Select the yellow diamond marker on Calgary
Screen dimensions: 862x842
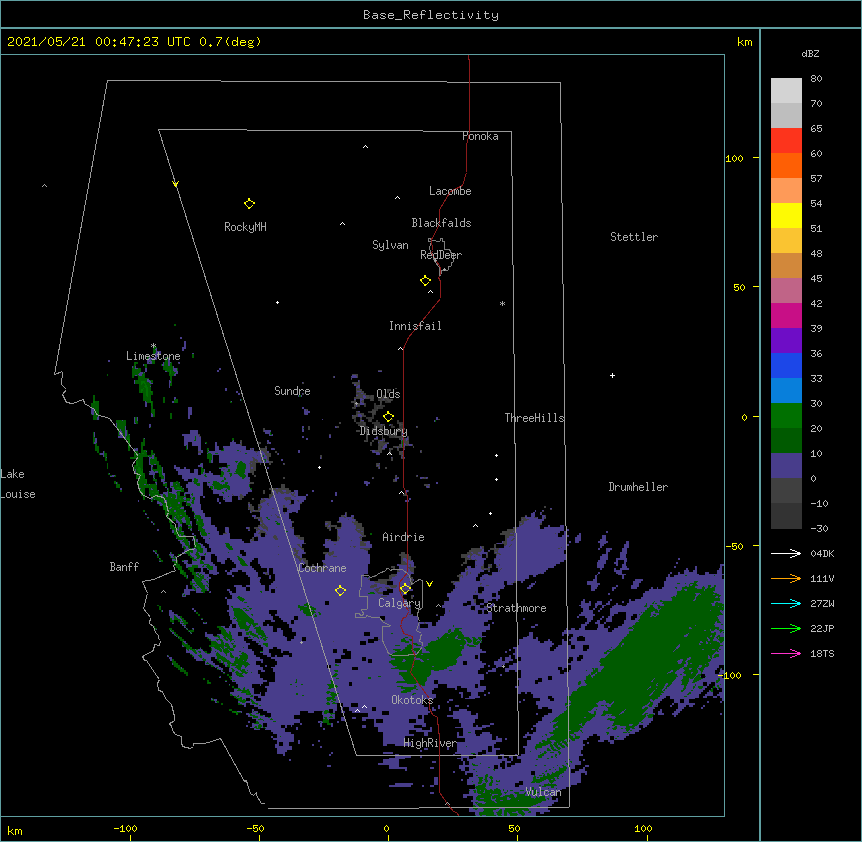(405, 589)
